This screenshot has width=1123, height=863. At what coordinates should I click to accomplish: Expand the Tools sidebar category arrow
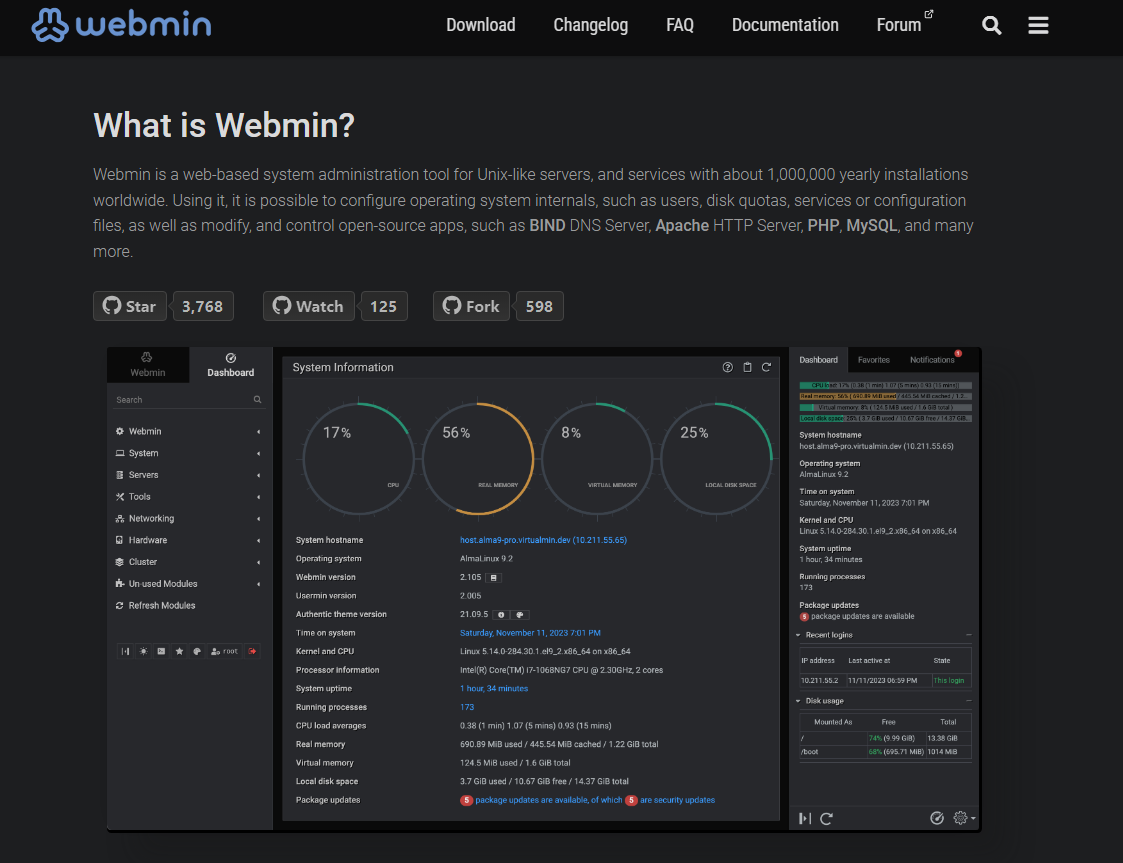tap(259, 497)
